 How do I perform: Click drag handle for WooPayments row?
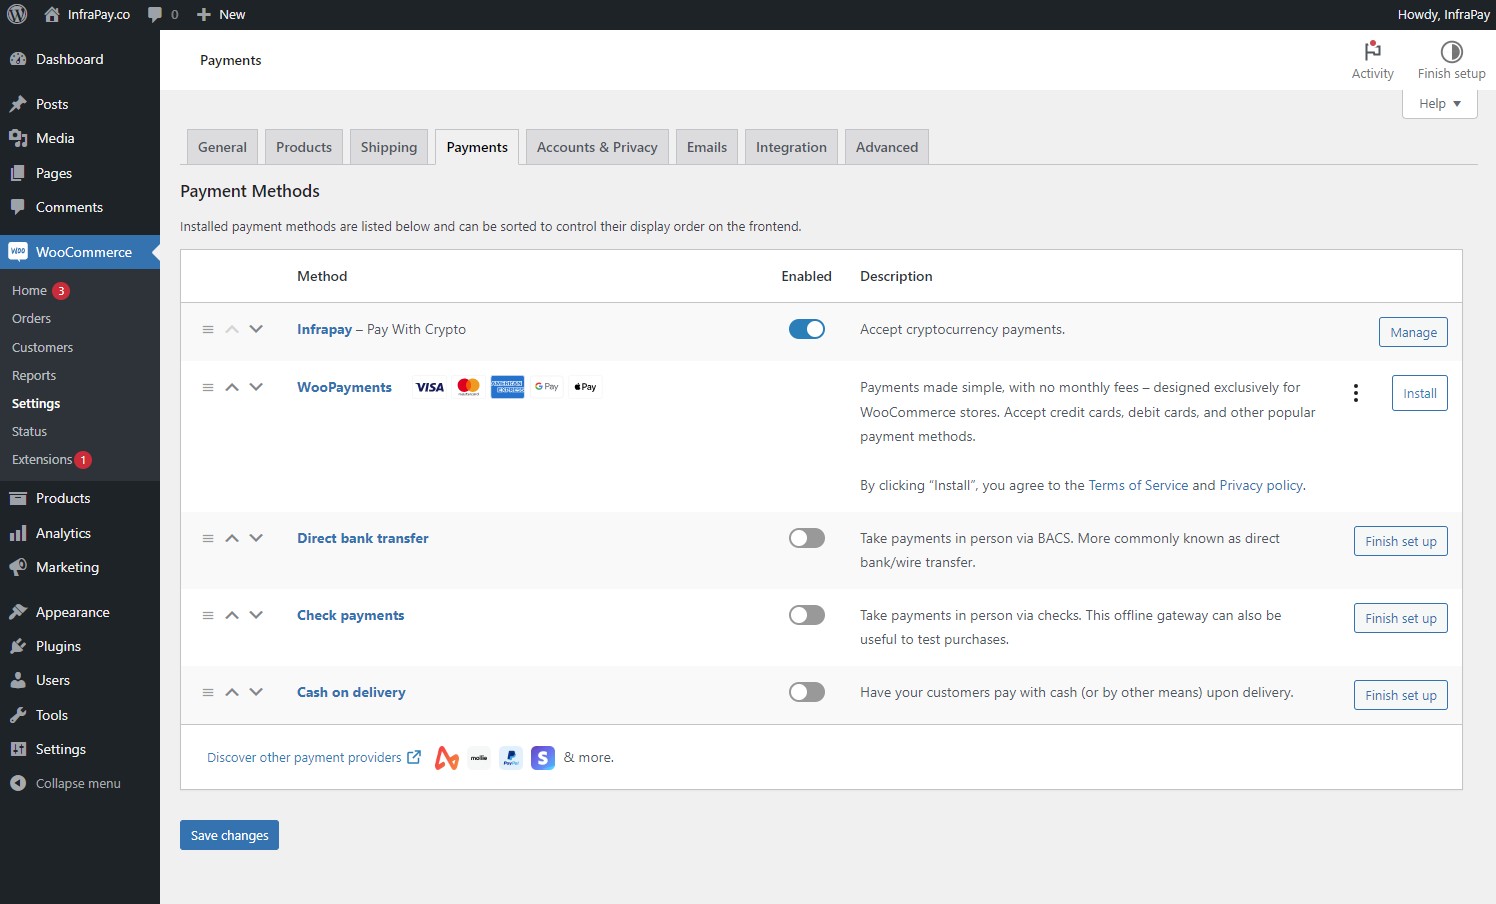[x=208, y=387]
